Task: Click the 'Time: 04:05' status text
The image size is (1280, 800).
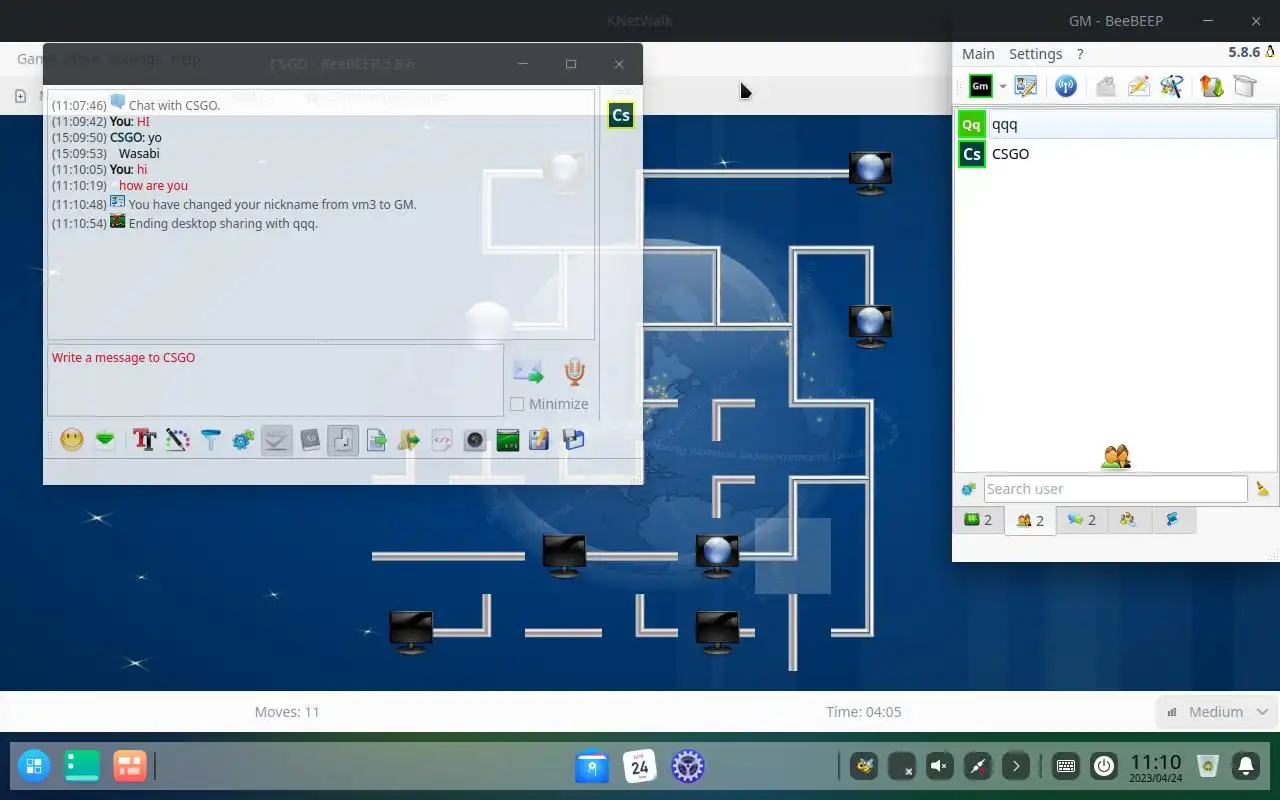Action: point(864,712)
